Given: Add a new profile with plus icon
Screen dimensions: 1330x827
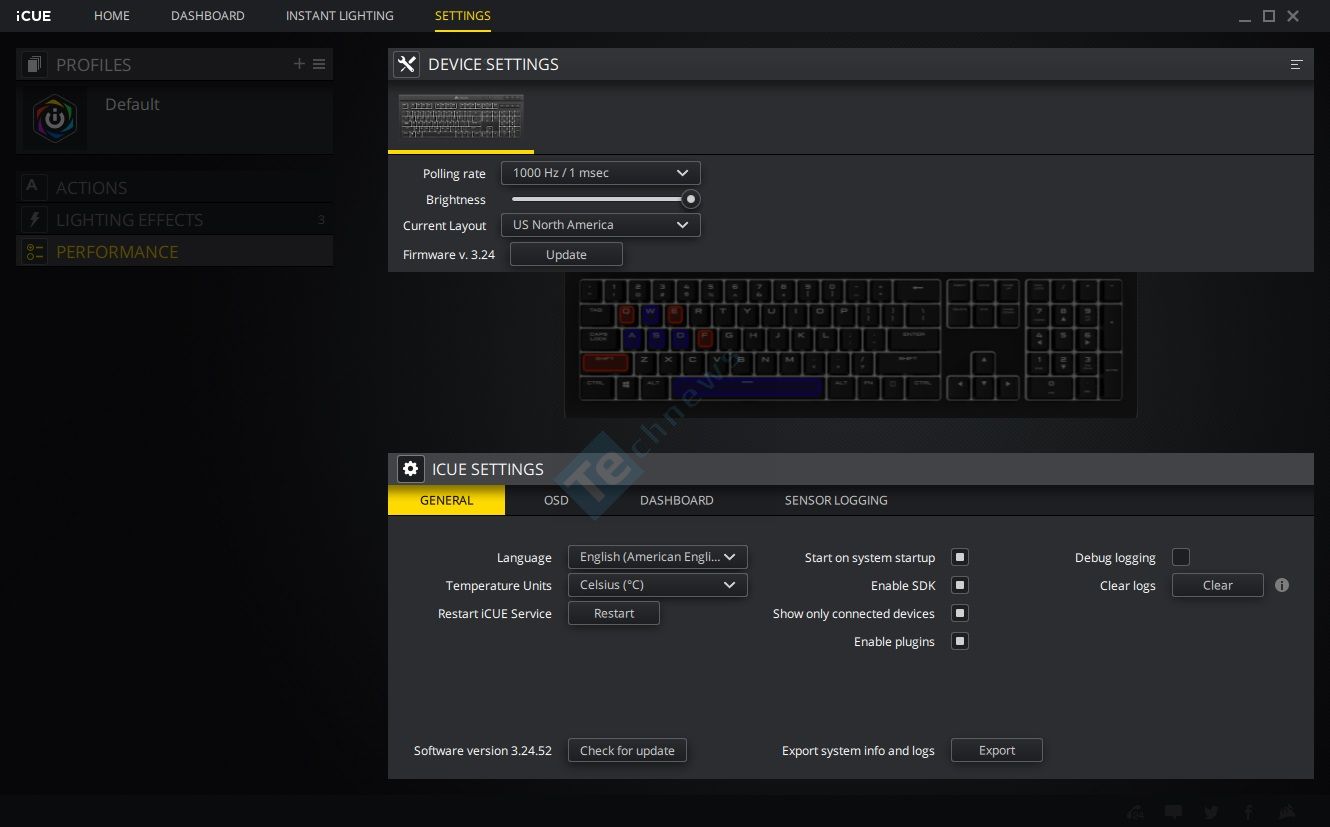Looking at the screenshot, I should click(x=299, y=64).
